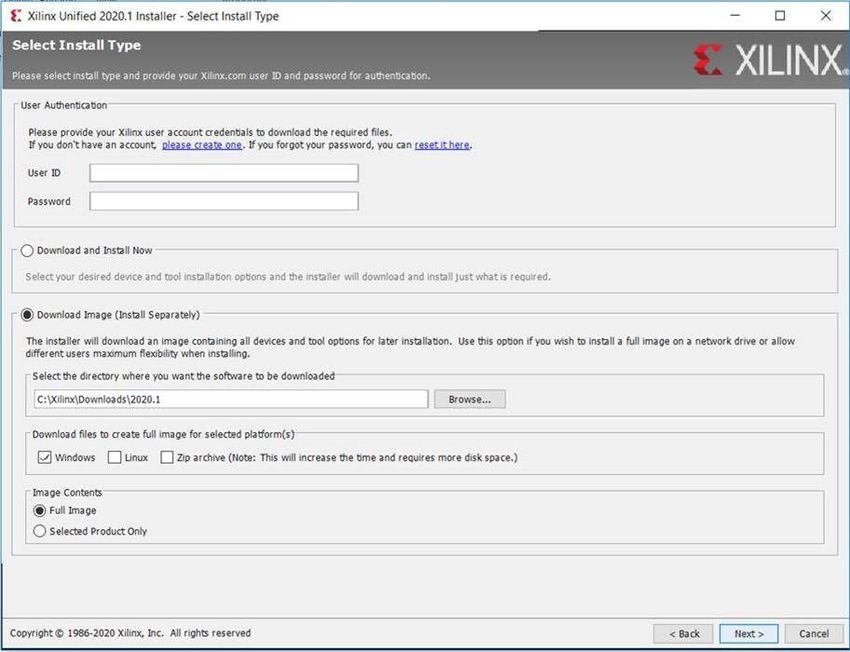Click the 'Image Contents' group label
Image resolution: width=850 pixels, height=652 pixels.
click(x=67, y=492)
